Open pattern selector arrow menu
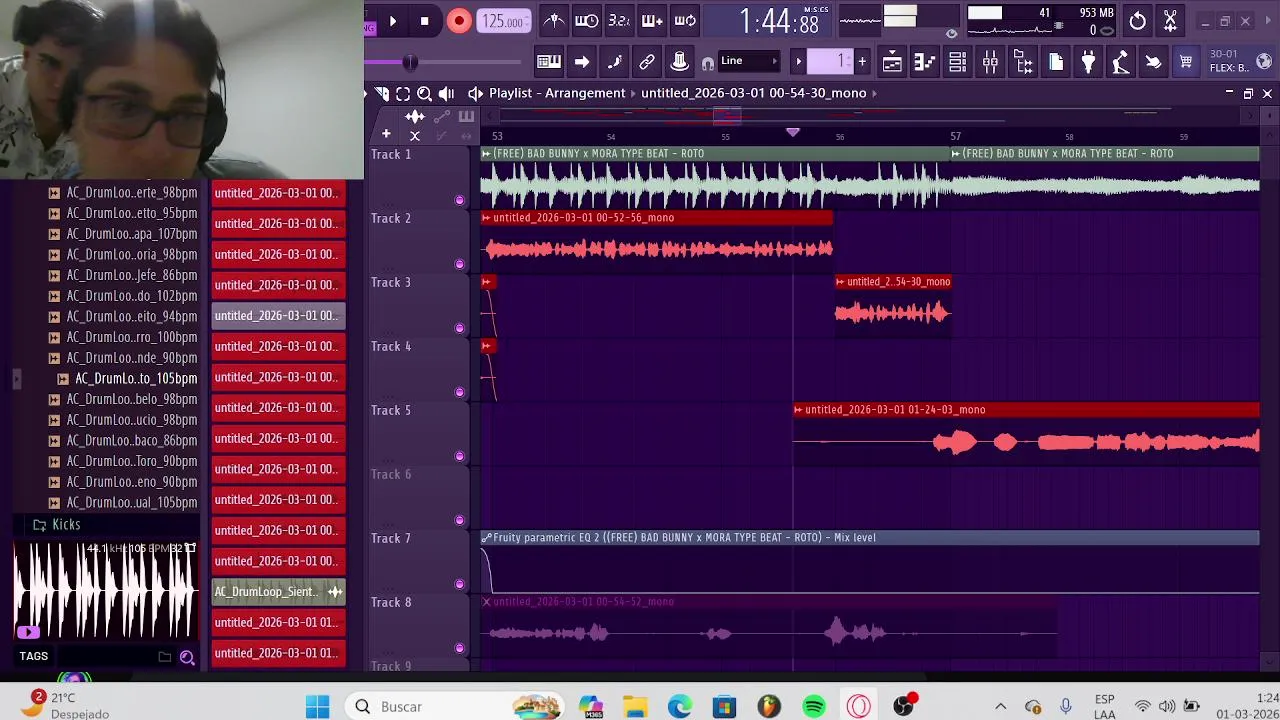Screen dimensions: 1280x720 (x=798, y=62)
